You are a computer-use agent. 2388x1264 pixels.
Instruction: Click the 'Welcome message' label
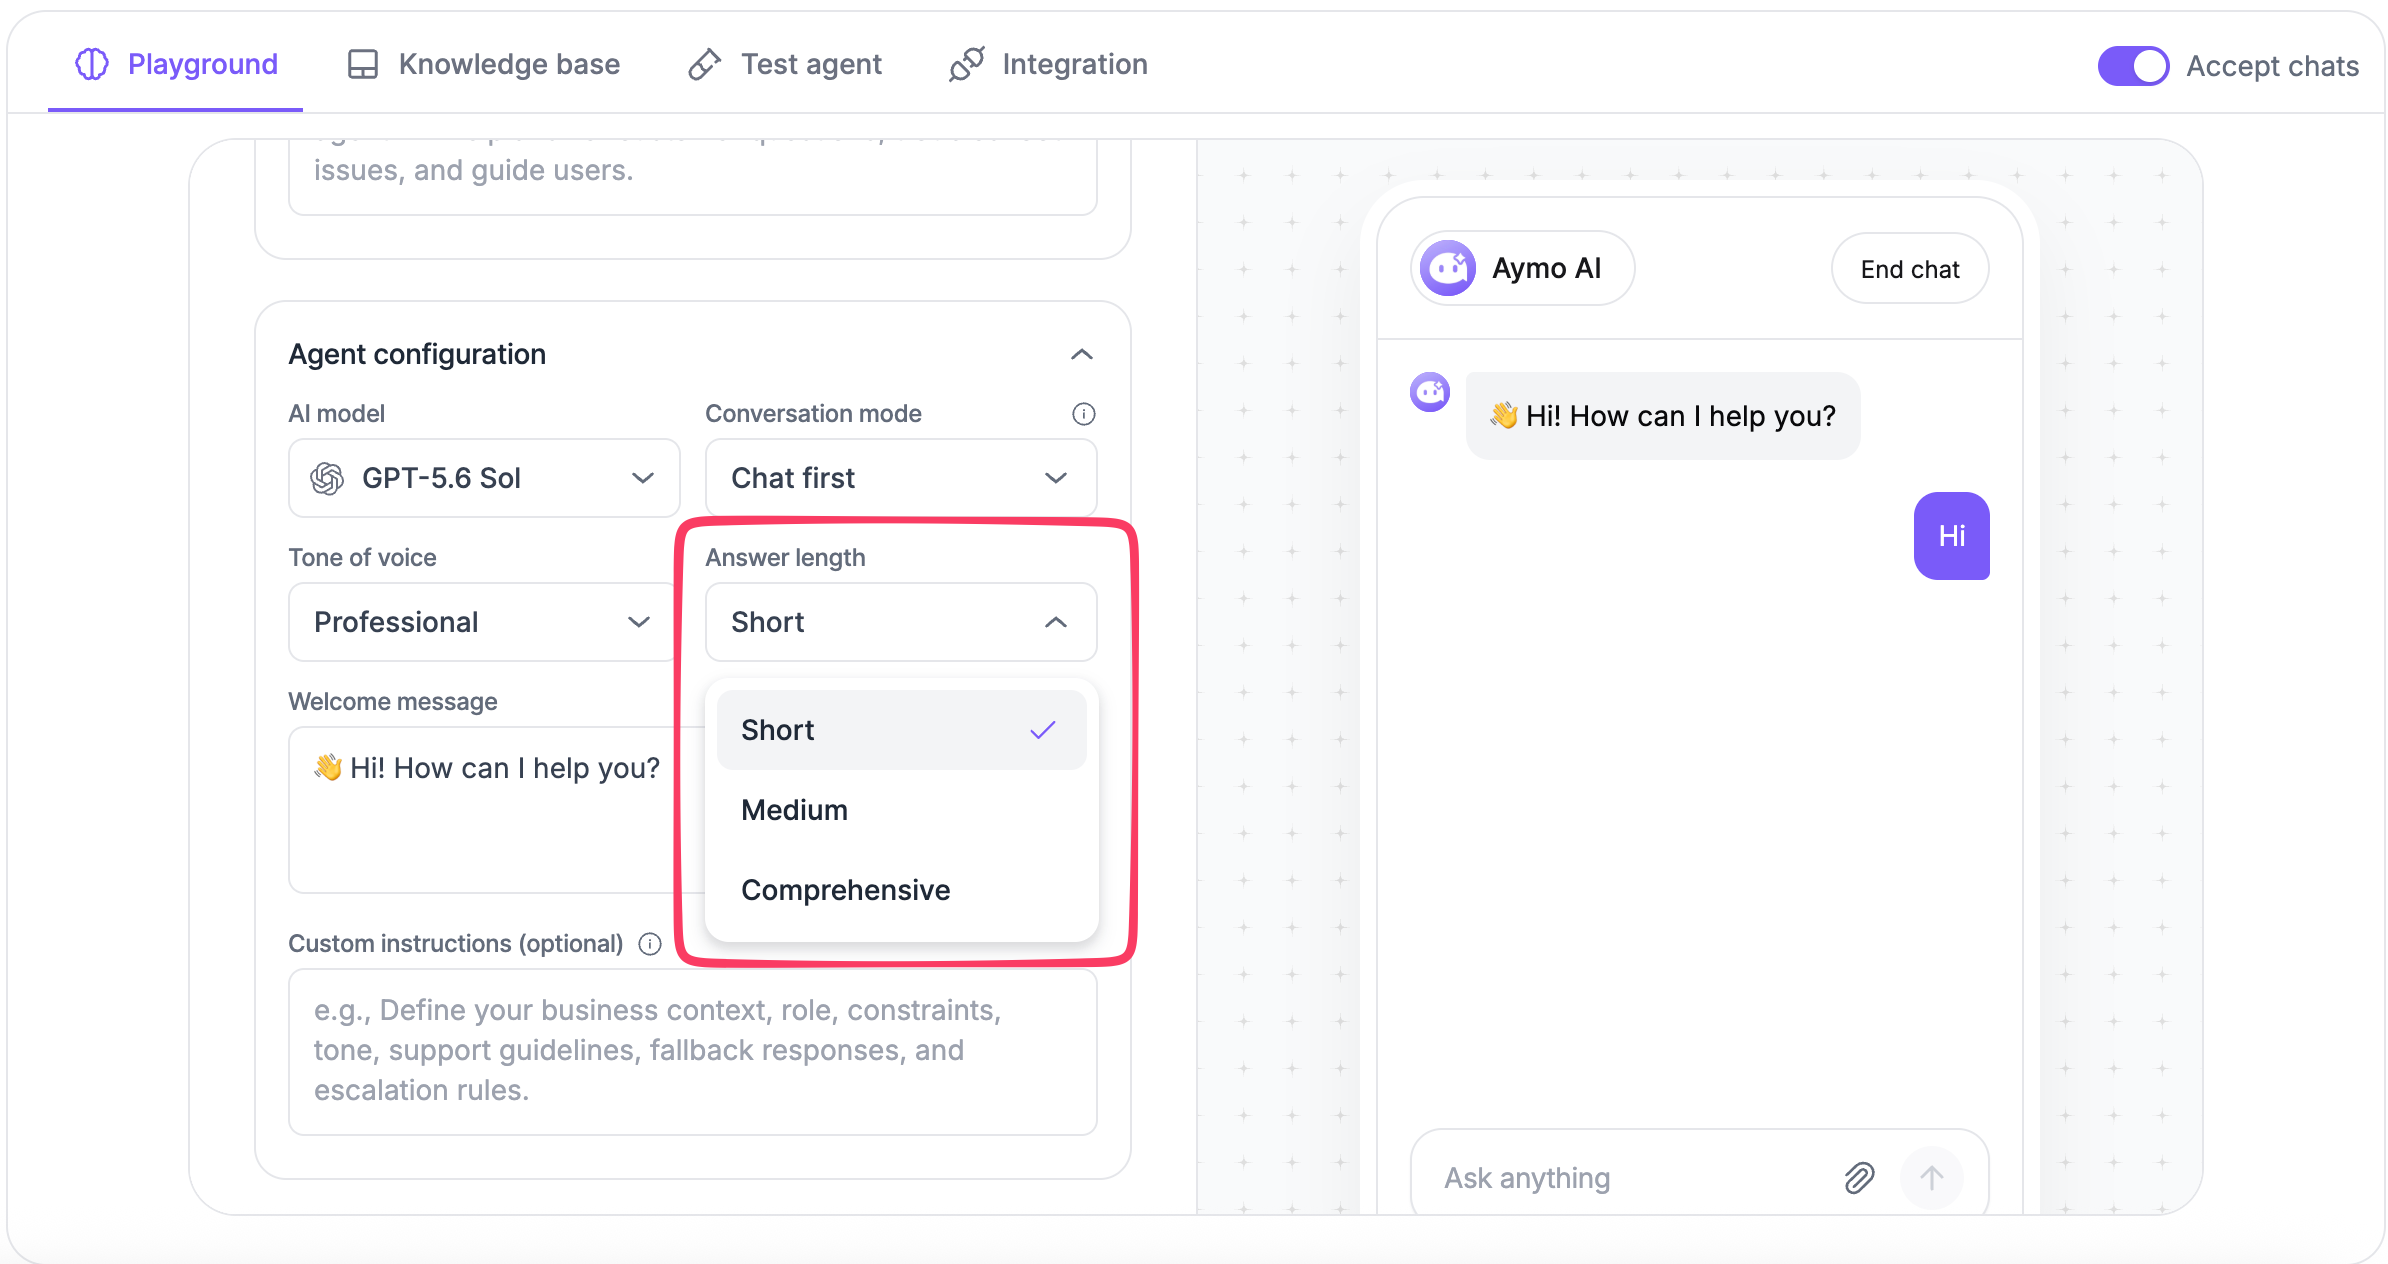point(392,702)
